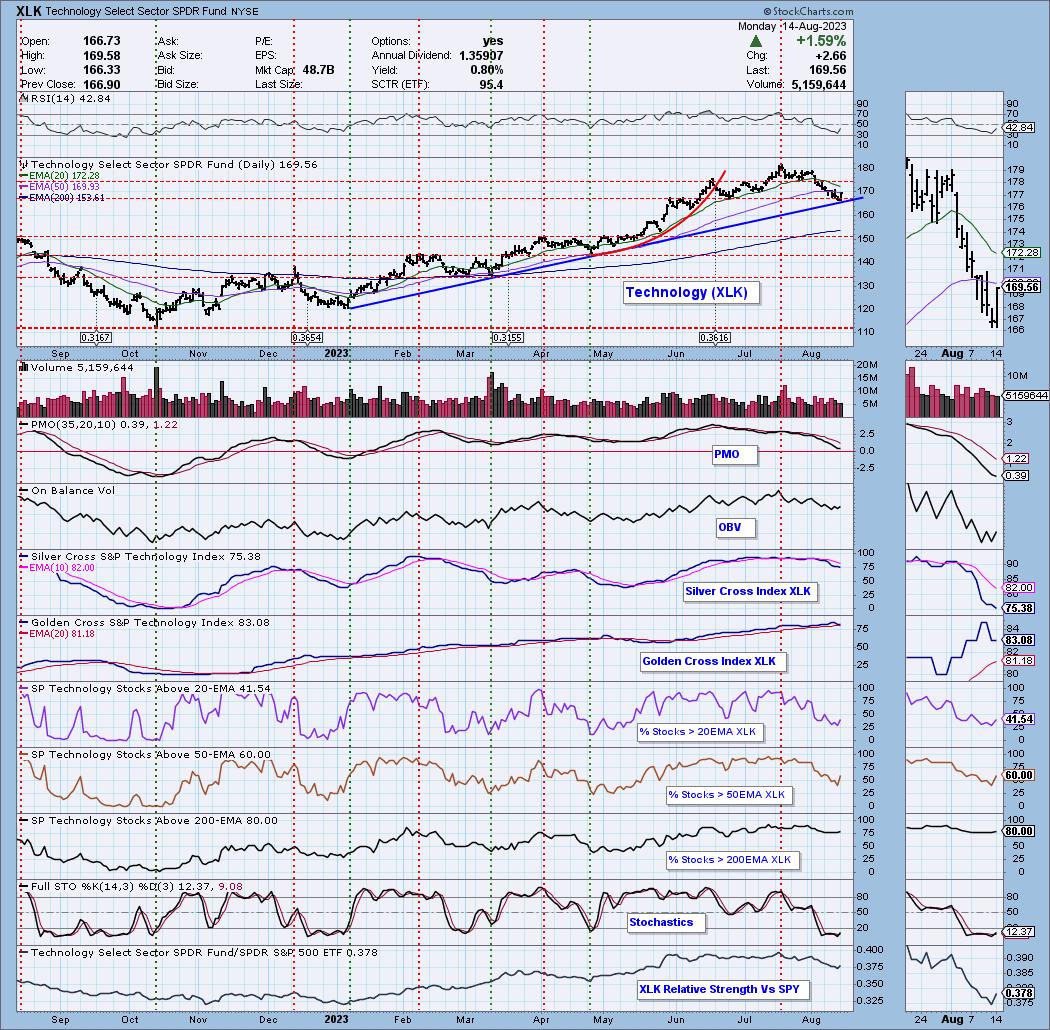Click the 0.3155 cycle label on price chart

click(x=508, y=338)
